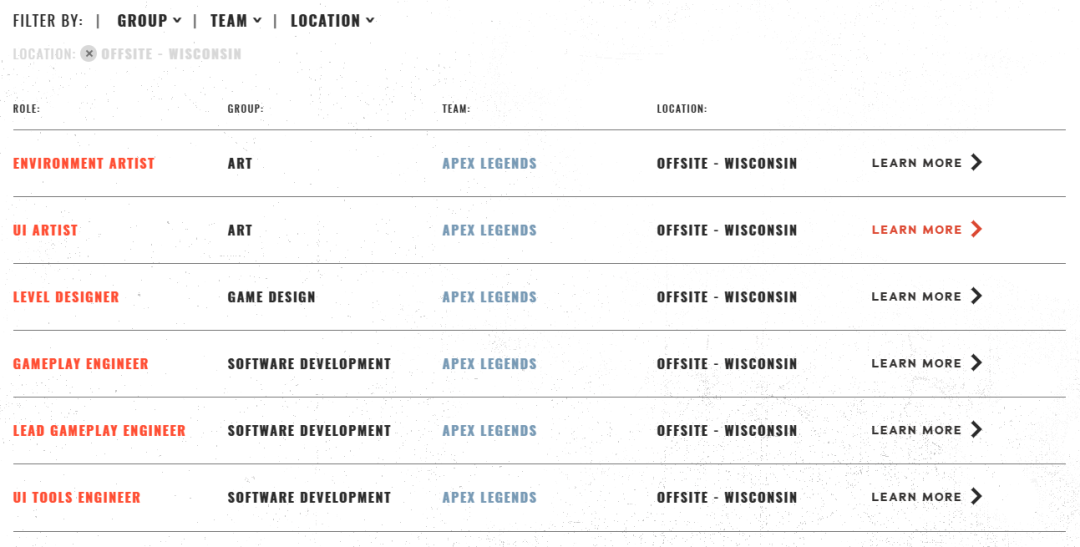Click Apex Legends team in Environment Artist row
The height and width of the screenshot is (547, 1080).
click(x=489, y=163)
